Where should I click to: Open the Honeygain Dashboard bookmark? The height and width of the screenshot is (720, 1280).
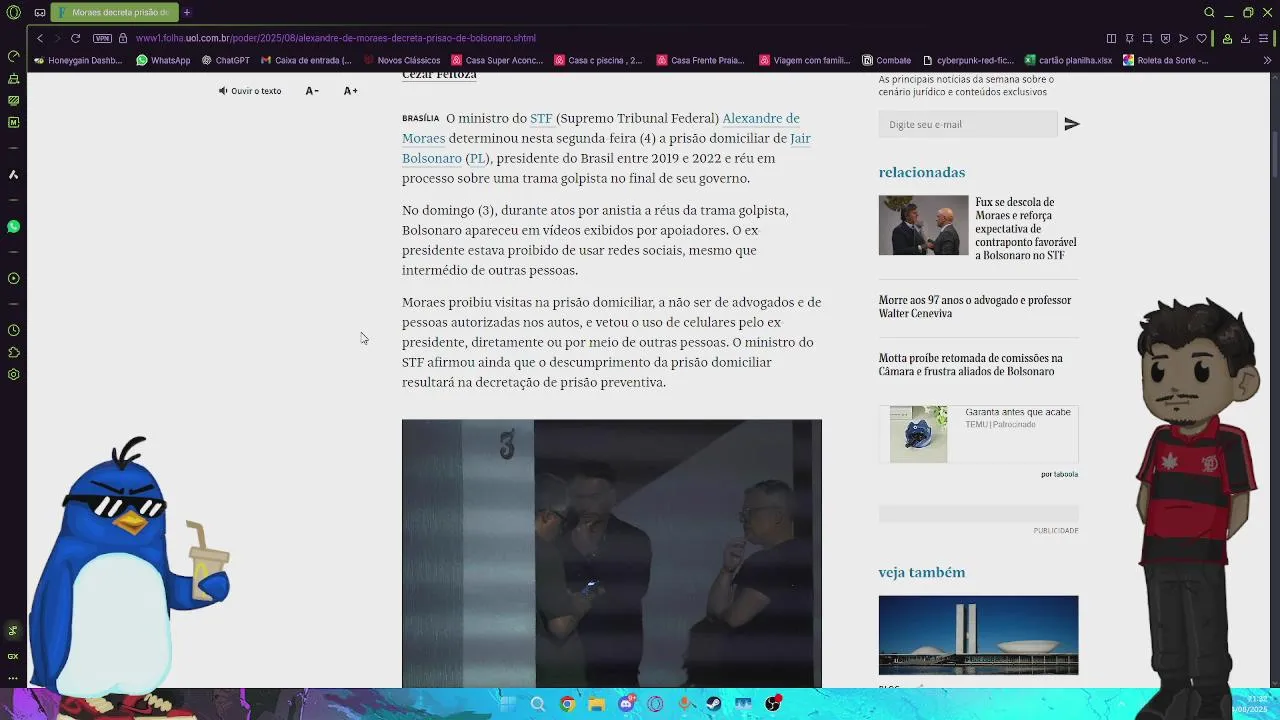click(x=78, y=60)
